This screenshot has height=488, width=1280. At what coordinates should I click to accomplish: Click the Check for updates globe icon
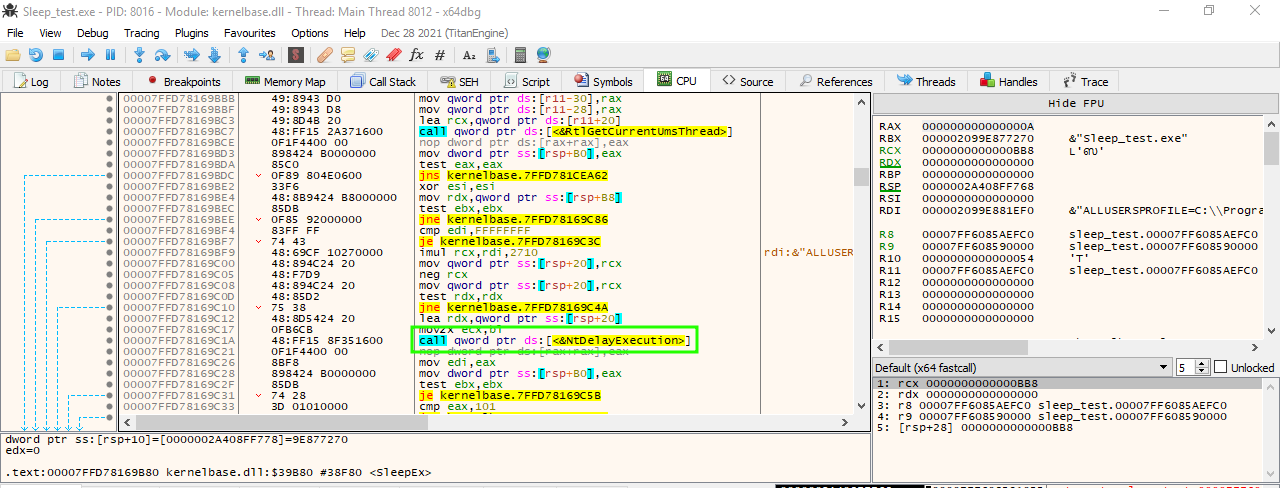coord(543,54)
